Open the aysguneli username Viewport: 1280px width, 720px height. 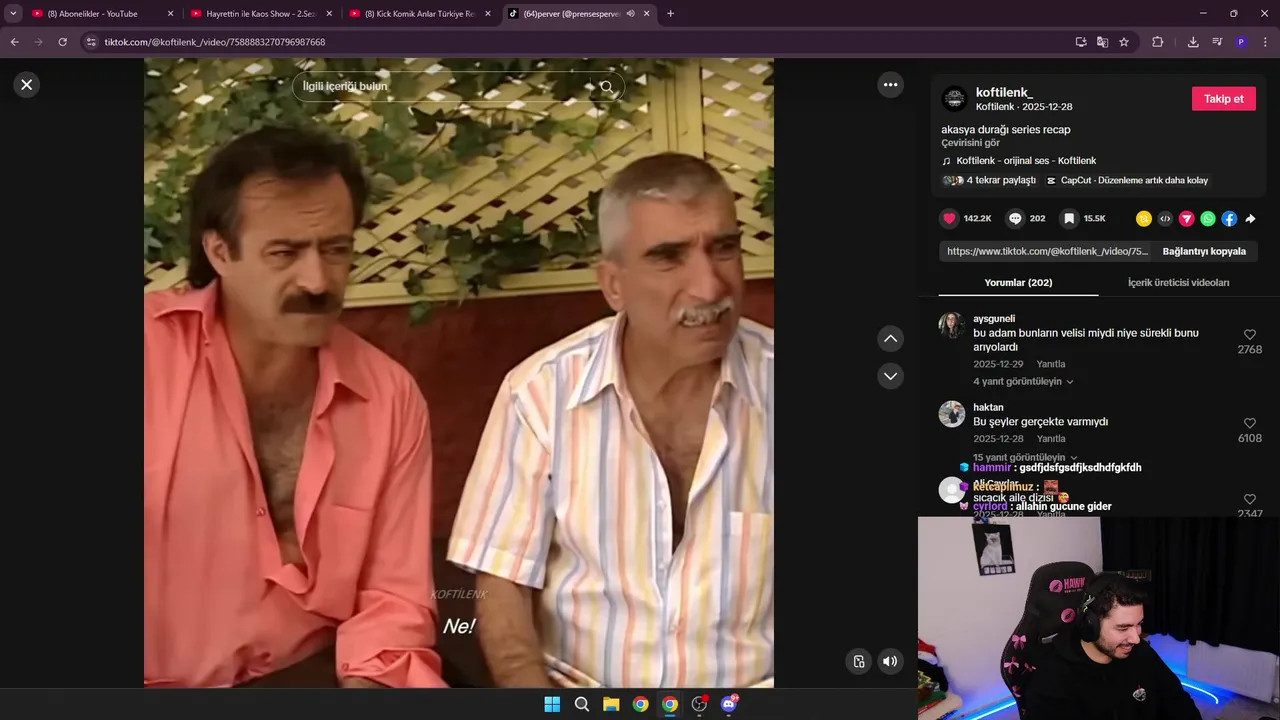(x=994, y=319)
